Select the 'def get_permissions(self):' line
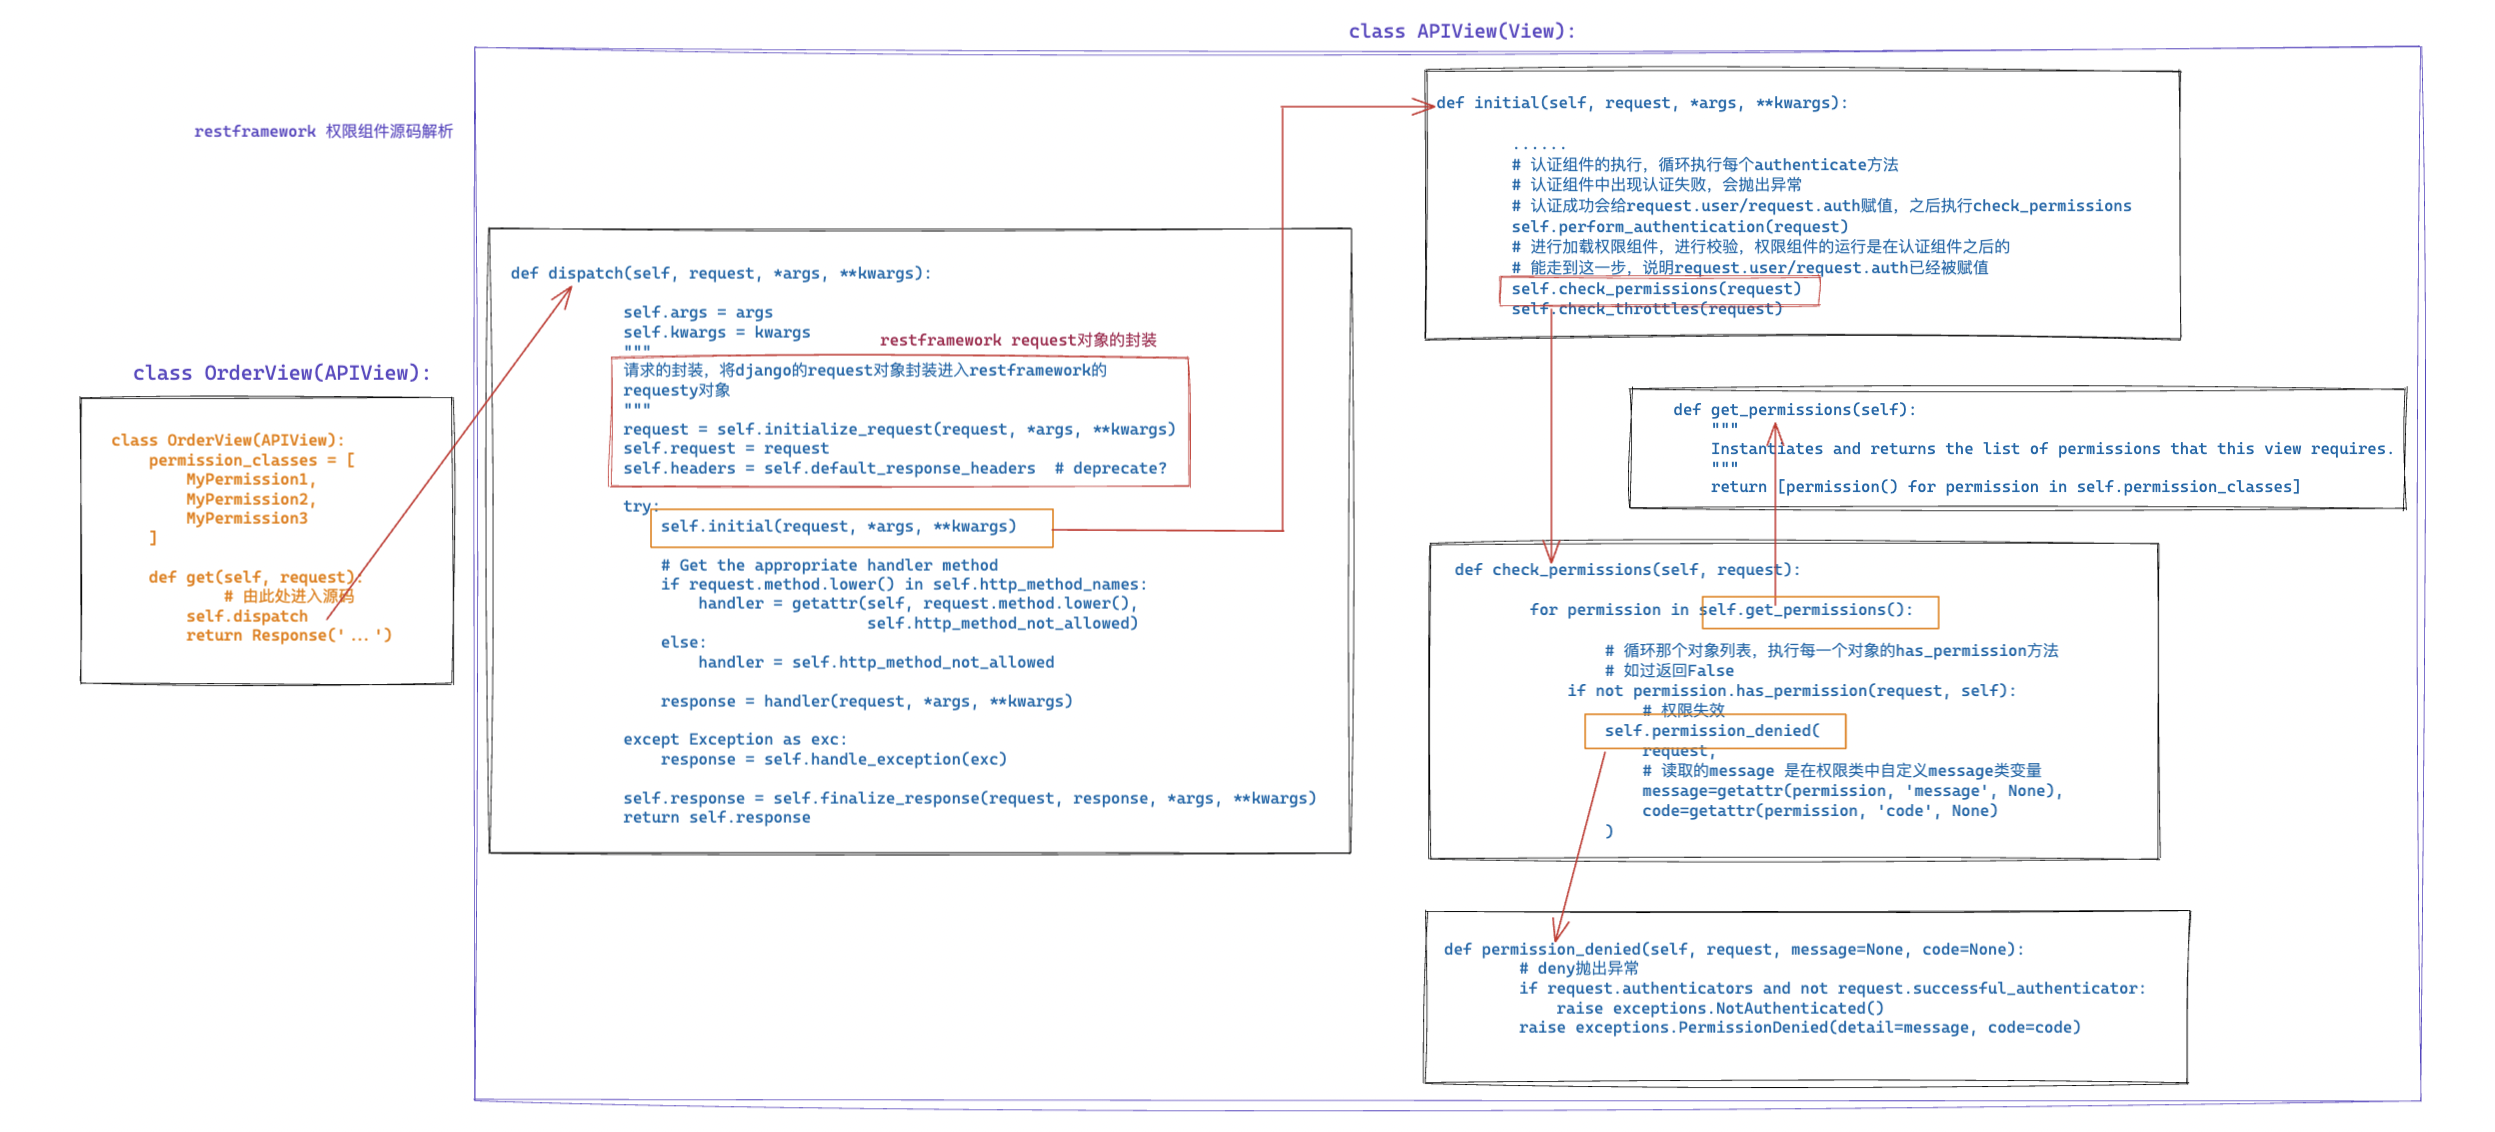This screenshot has width=2495, height=1132. click(1794, 410)
